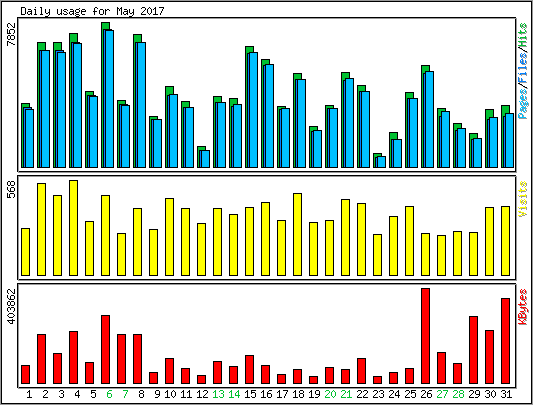This screenshot has width=533, height=405.
Task: Click the short hits bar for day 12
Action: pos(201,157)
